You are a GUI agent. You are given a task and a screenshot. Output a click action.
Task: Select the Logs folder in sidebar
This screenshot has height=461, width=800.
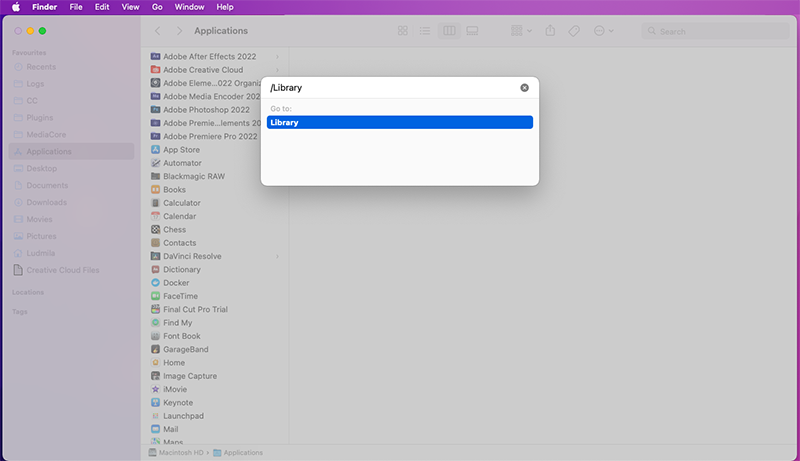coord(71,84)
